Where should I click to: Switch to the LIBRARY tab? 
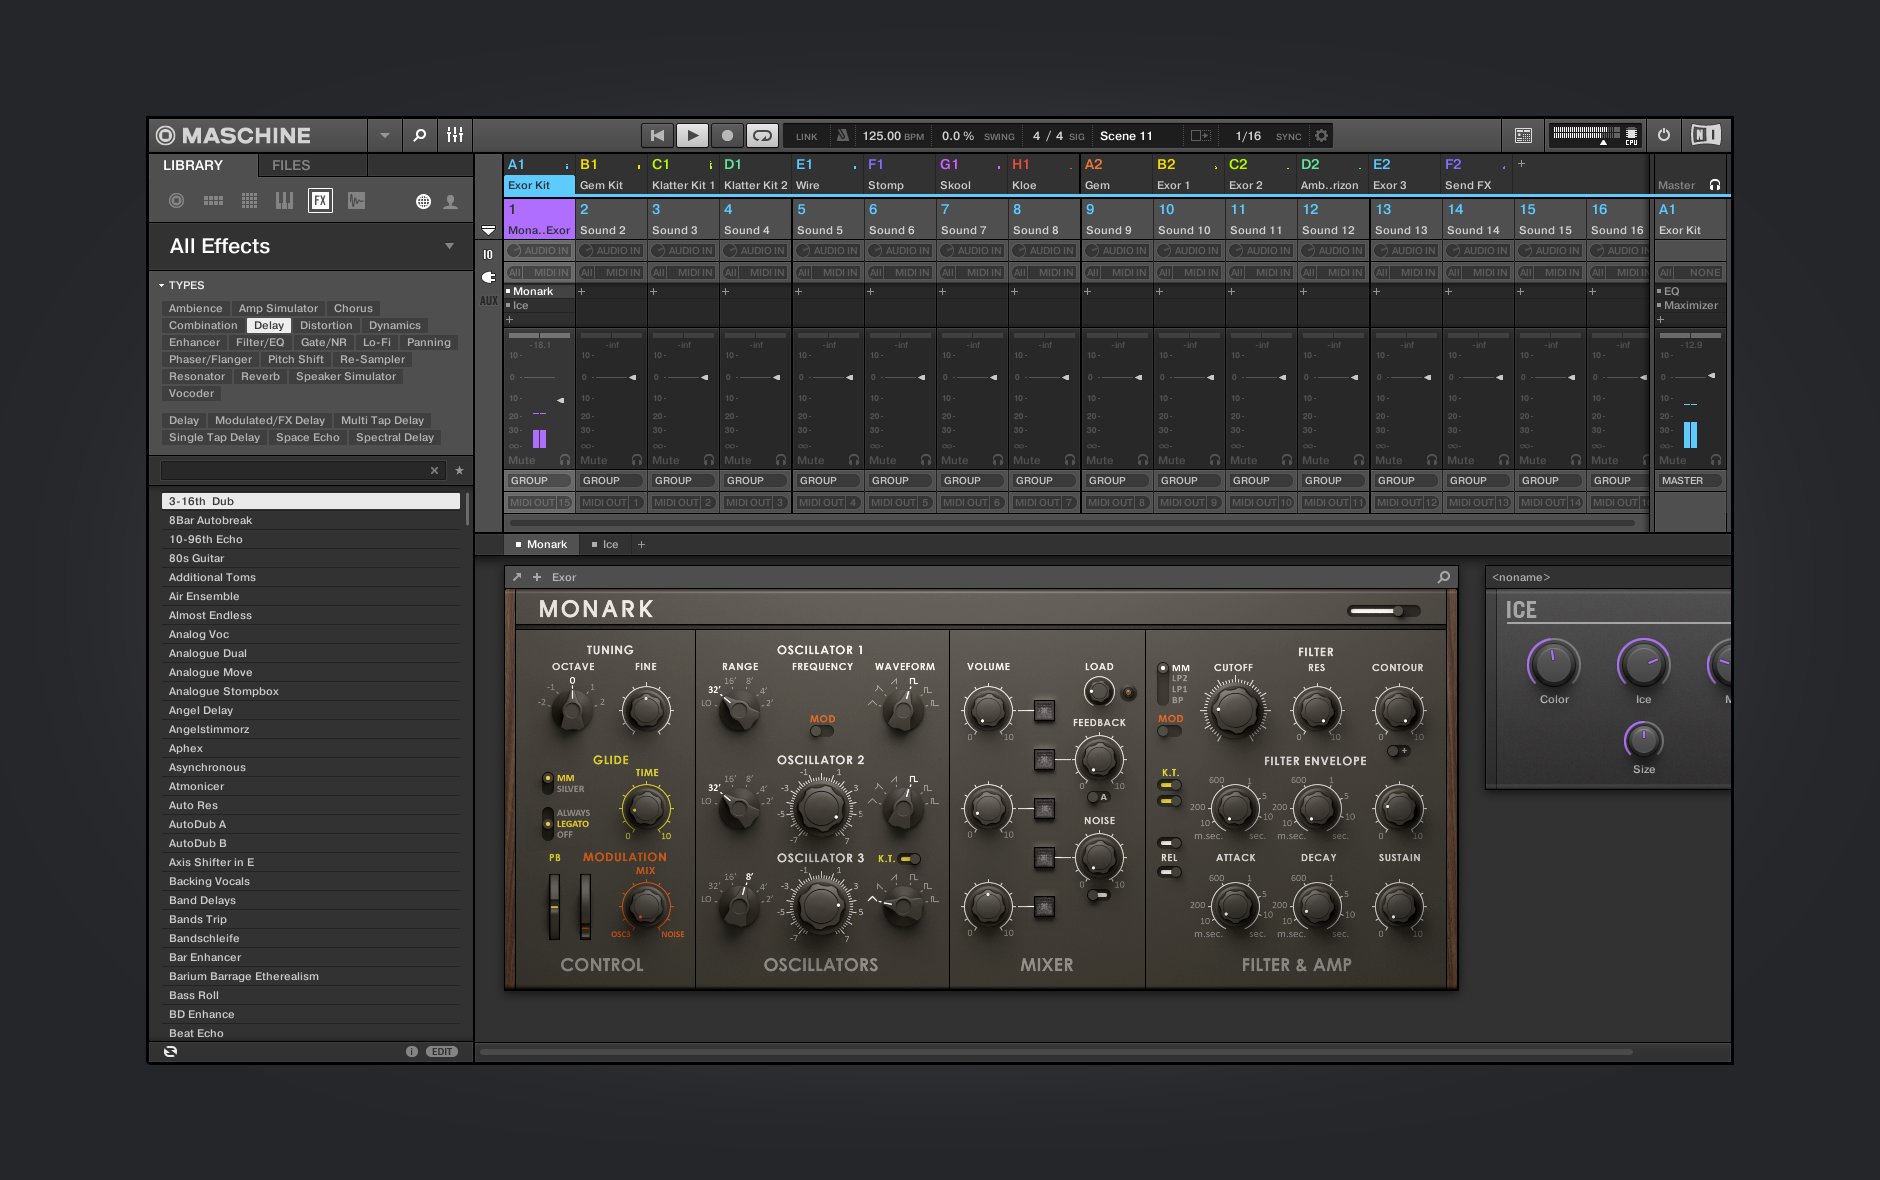193,165
